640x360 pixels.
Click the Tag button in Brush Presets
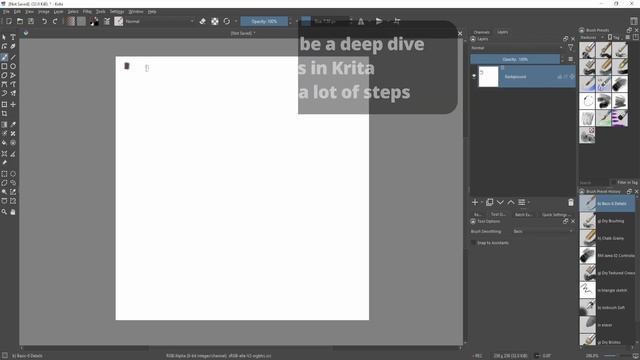613,37
